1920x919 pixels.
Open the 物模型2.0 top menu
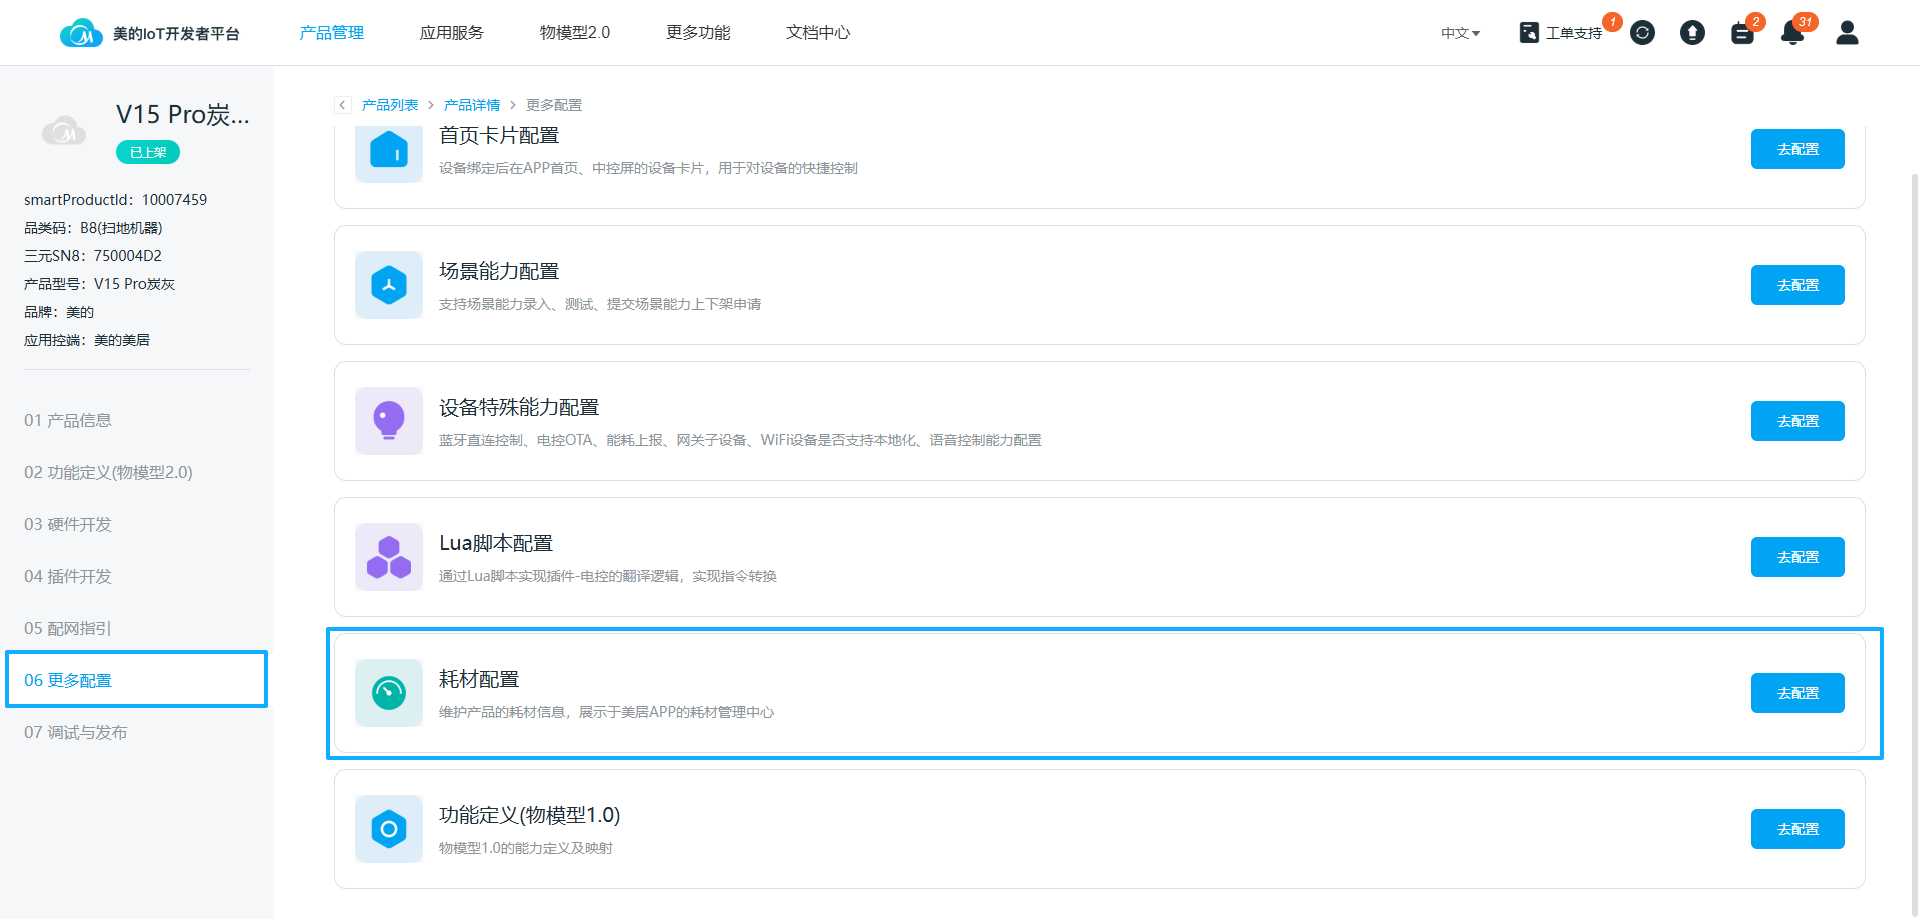coord(575,33)
